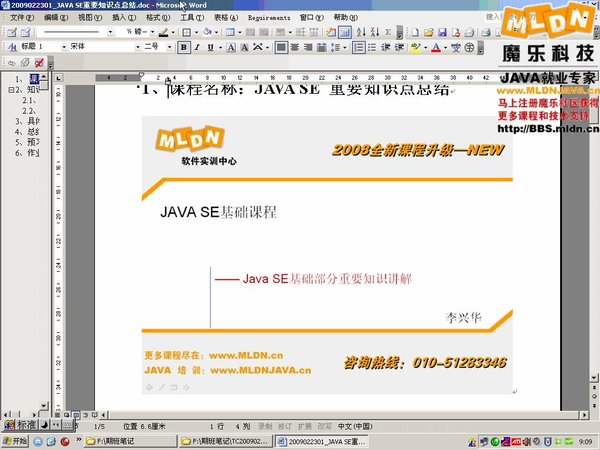The image size is (600, 450).
Task: Open the underline style dropdown arrow
Action: (x=220, y=48)
